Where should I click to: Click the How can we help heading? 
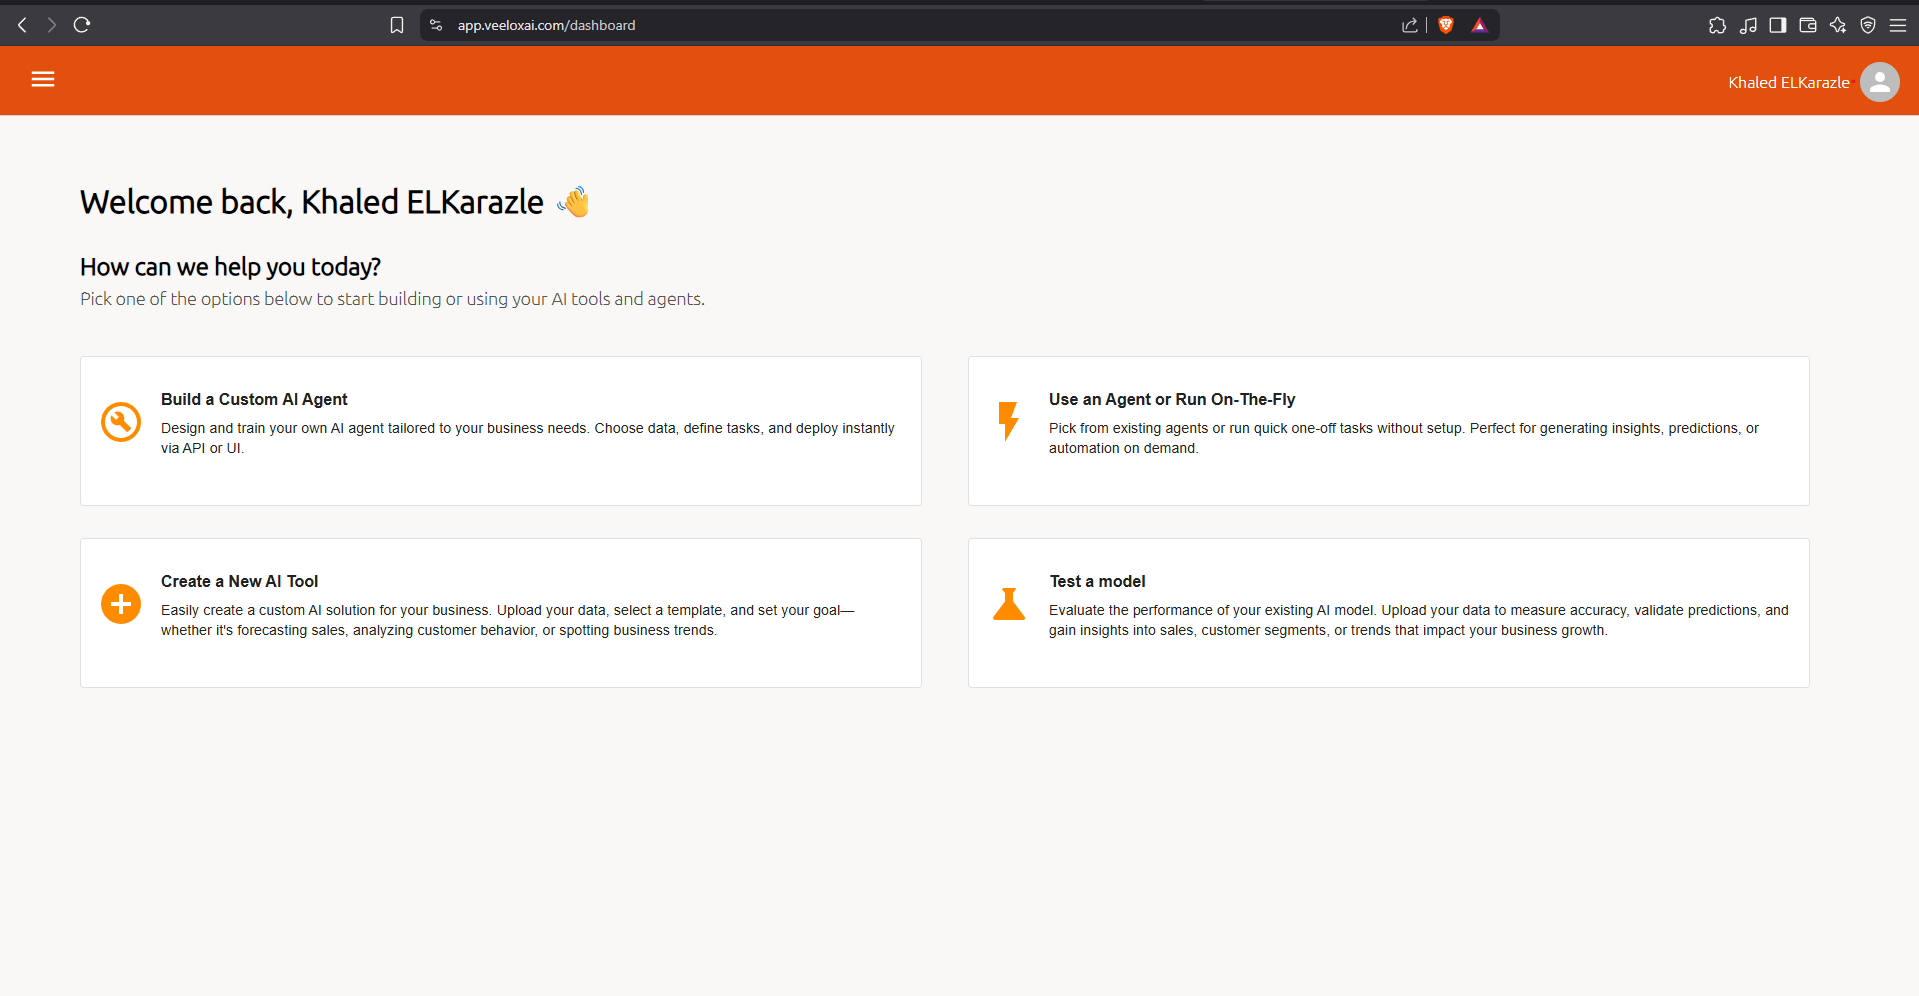[230, 267]
